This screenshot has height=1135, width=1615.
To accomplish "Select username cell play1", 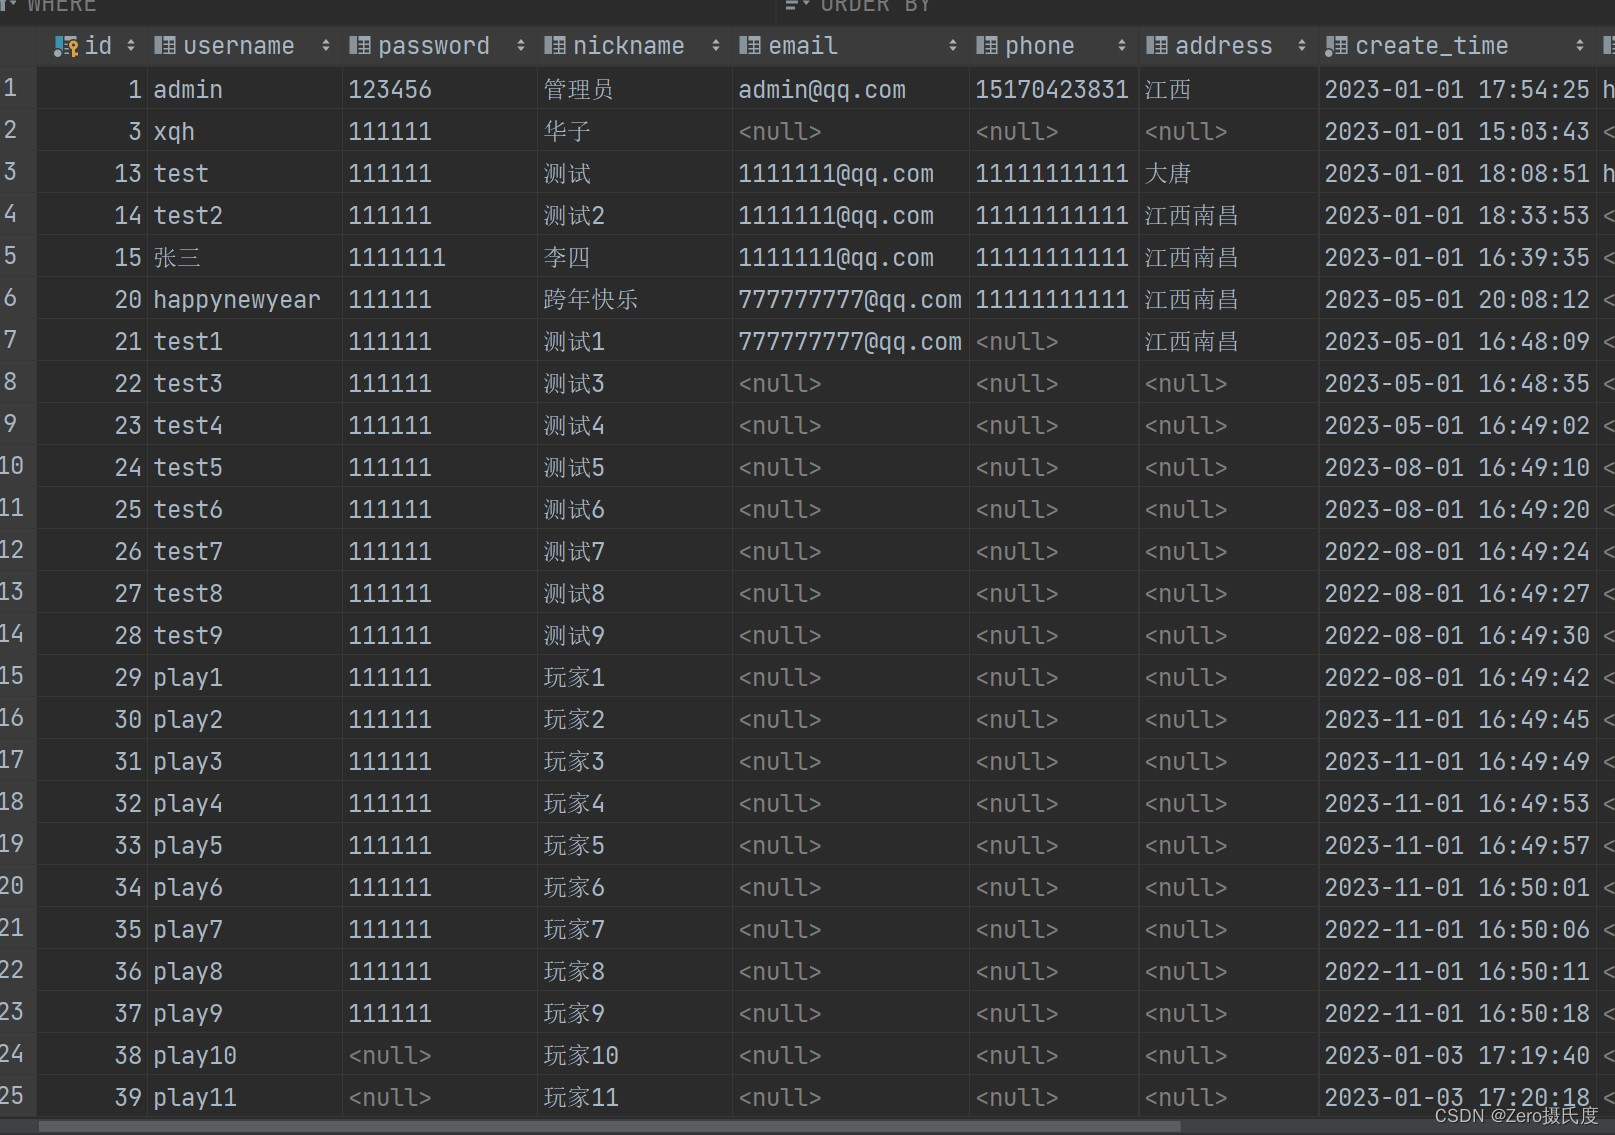I will (243, 678).
